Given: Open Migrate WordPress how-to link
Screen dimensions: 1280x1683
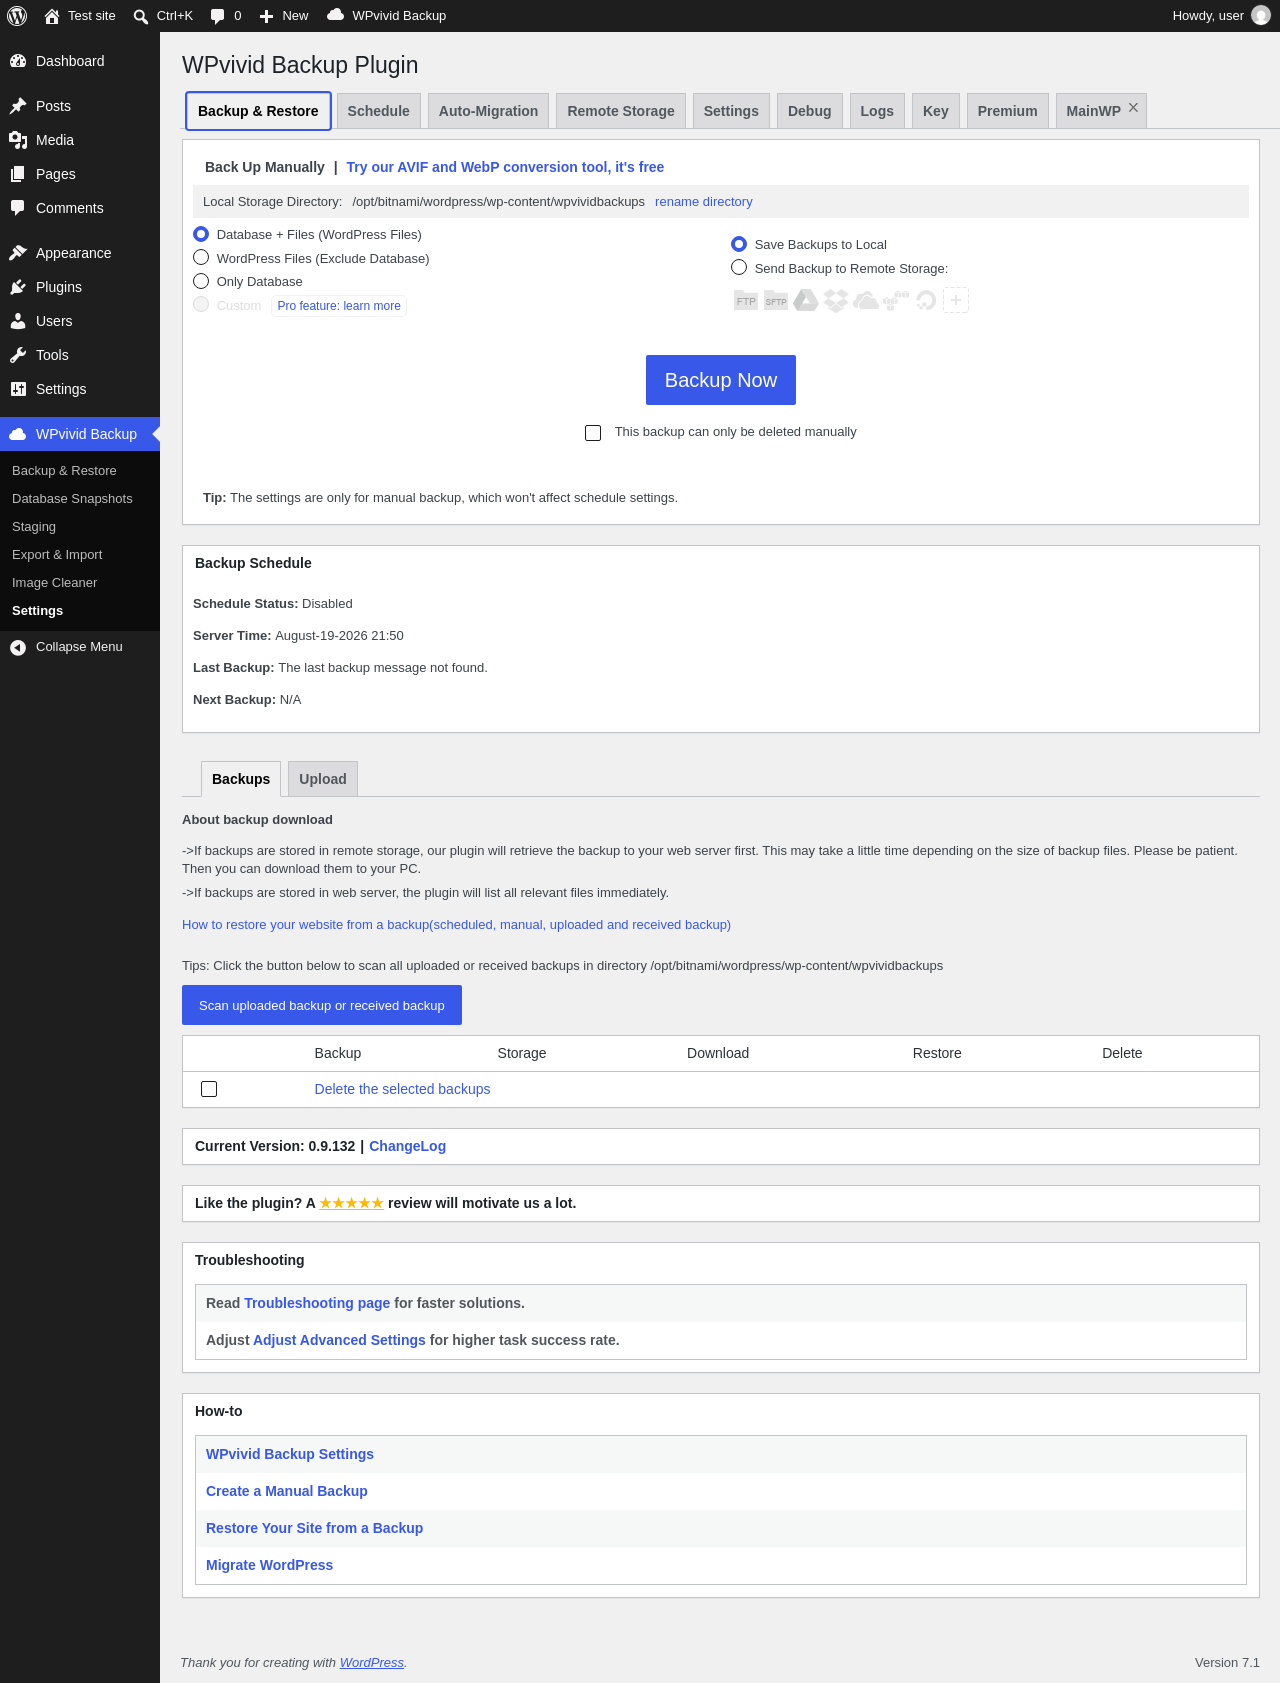Looking at the screenshot, I should pos(269,1565).
